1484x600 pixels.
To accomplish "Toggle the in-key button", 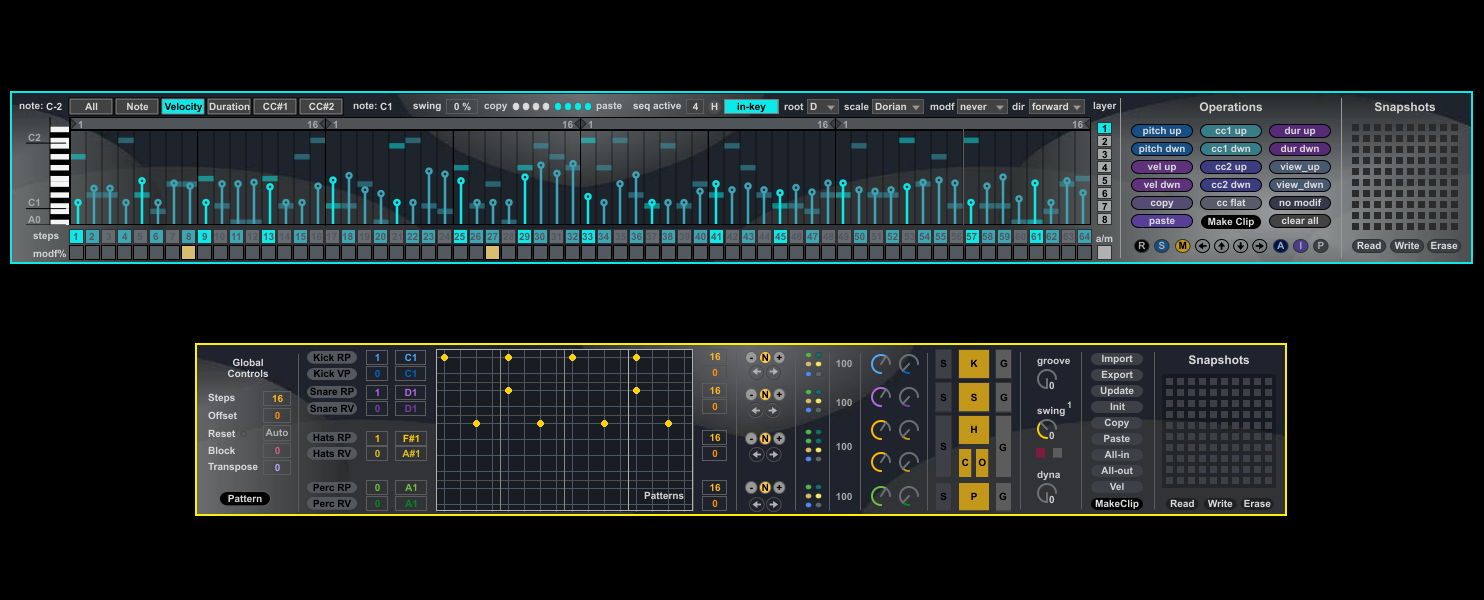I will [751, 106].
